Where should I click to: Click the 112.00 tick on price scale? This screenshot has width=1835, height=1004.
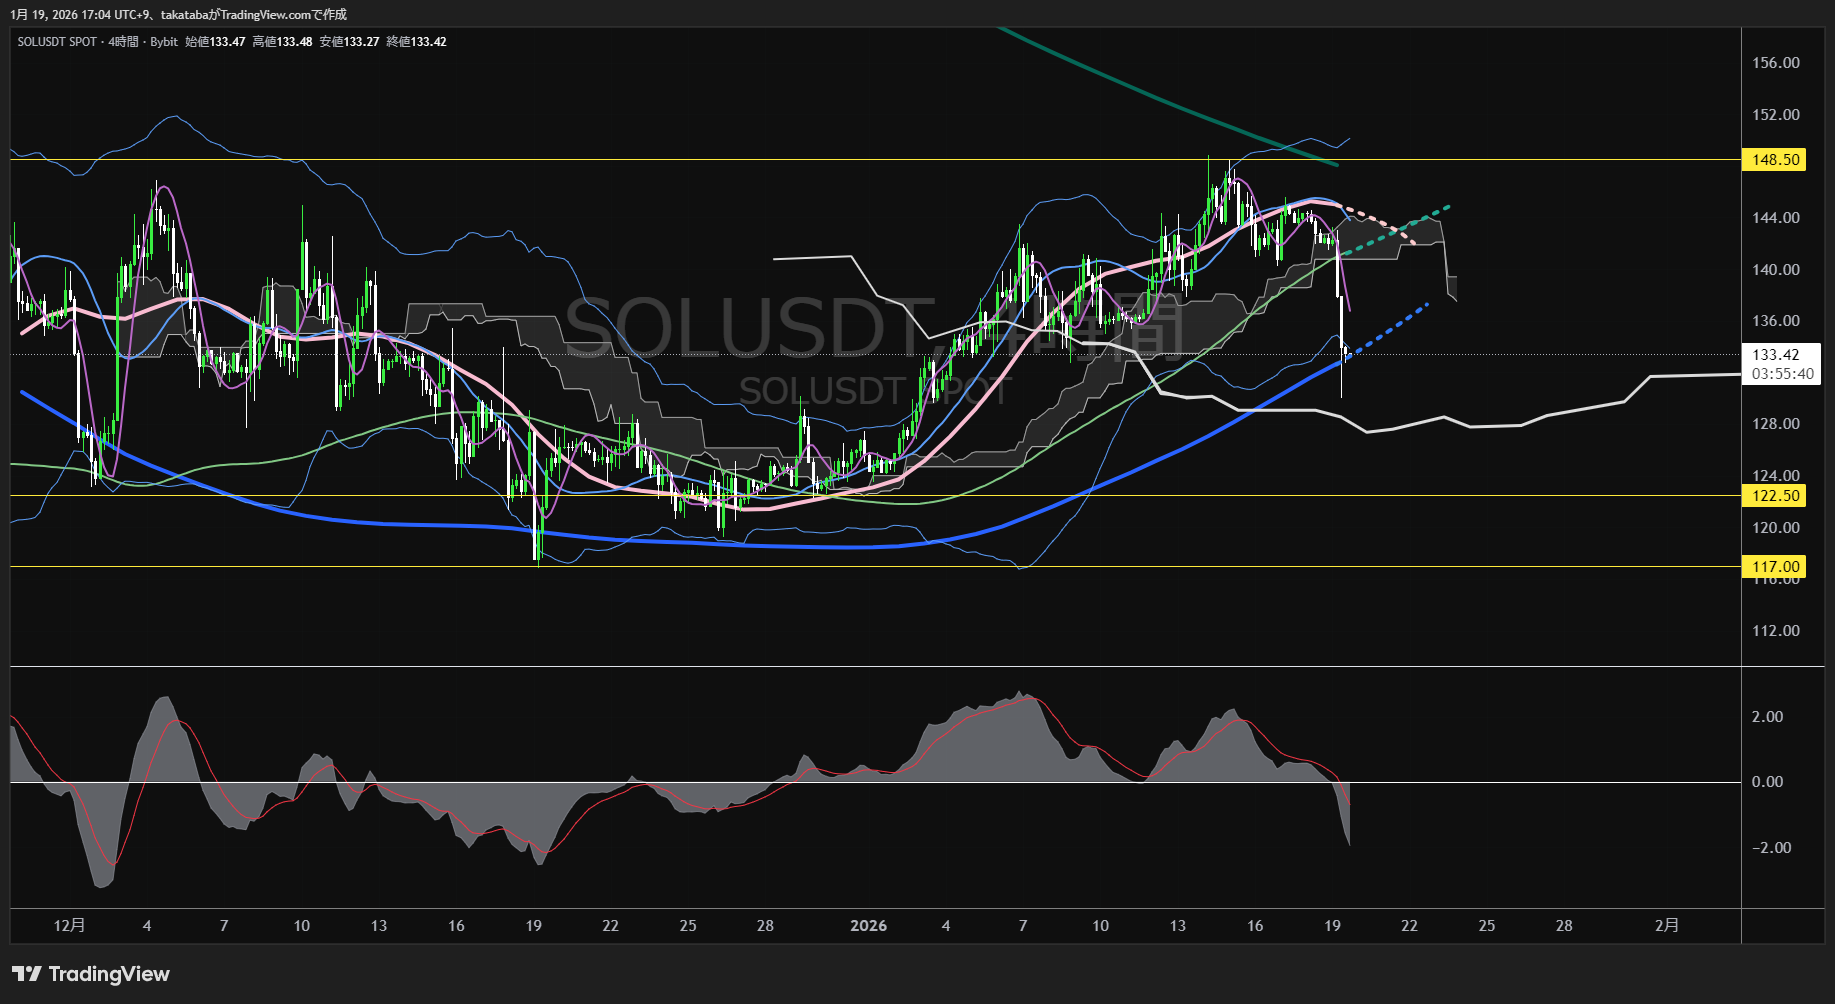coord(1775,631)
